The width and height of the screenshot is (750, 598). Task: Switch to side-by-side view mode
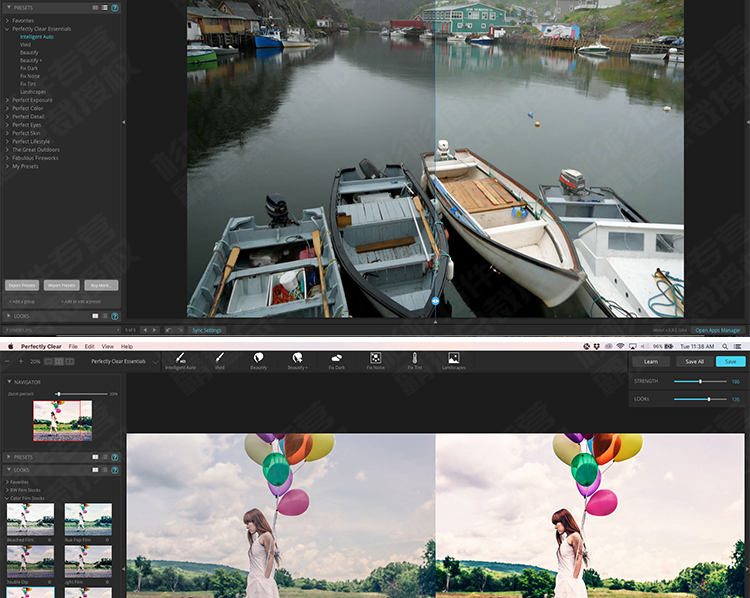(x=70, y=362)
